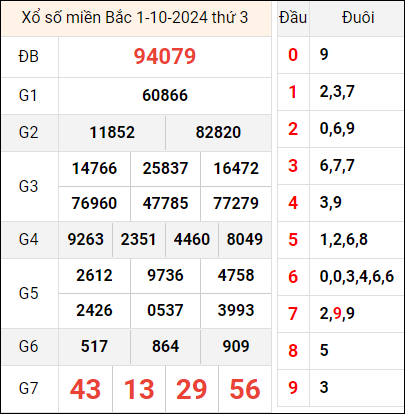Select the G1 prize number 60866
The width and height of the screenshot is (405, 414).
tap(165, 95)
